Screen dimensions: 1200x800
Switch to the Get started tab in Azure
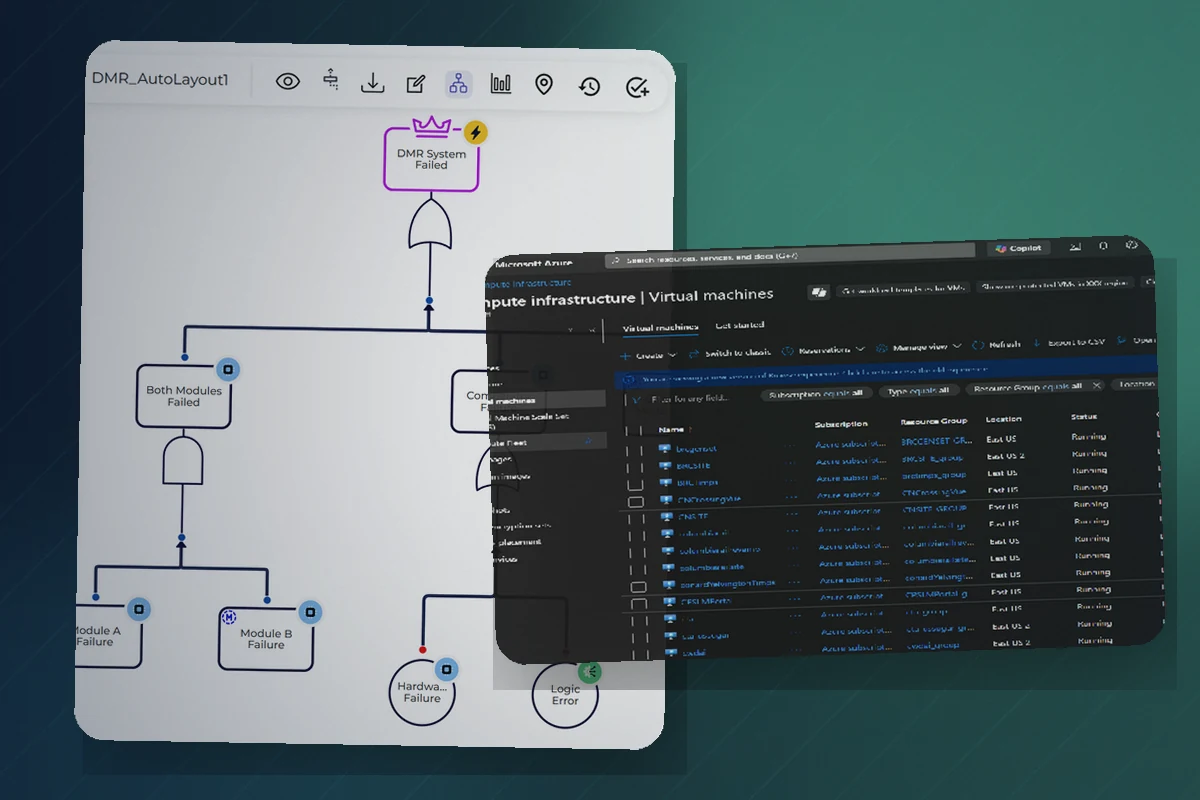coord(740,325)
